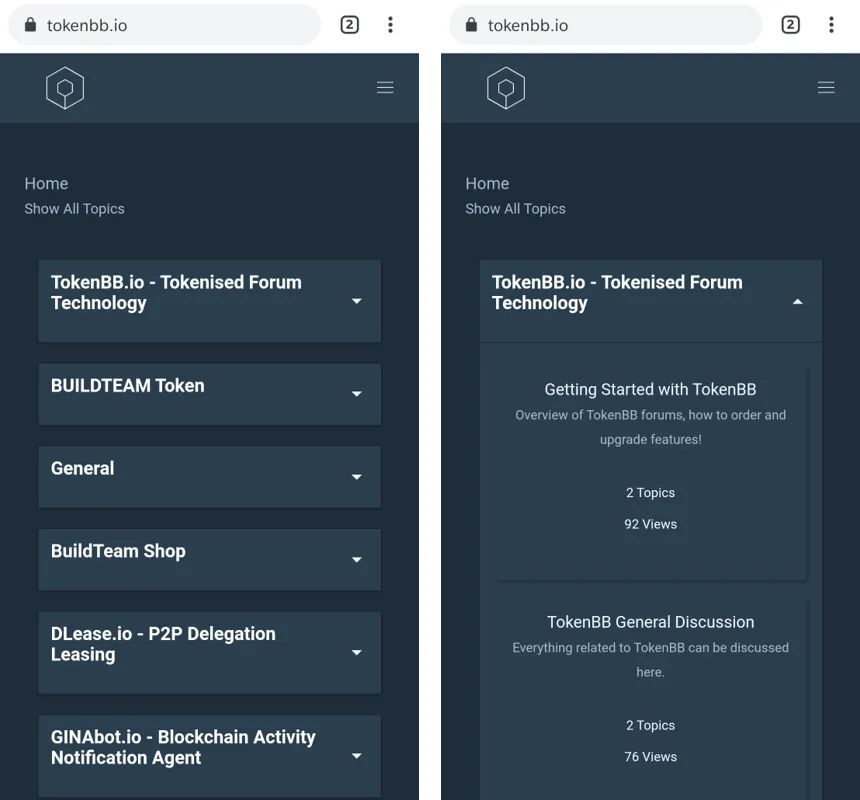
Task: Open tab switcher in left browser
Action: pyautogui.click(x=349, y=25)
